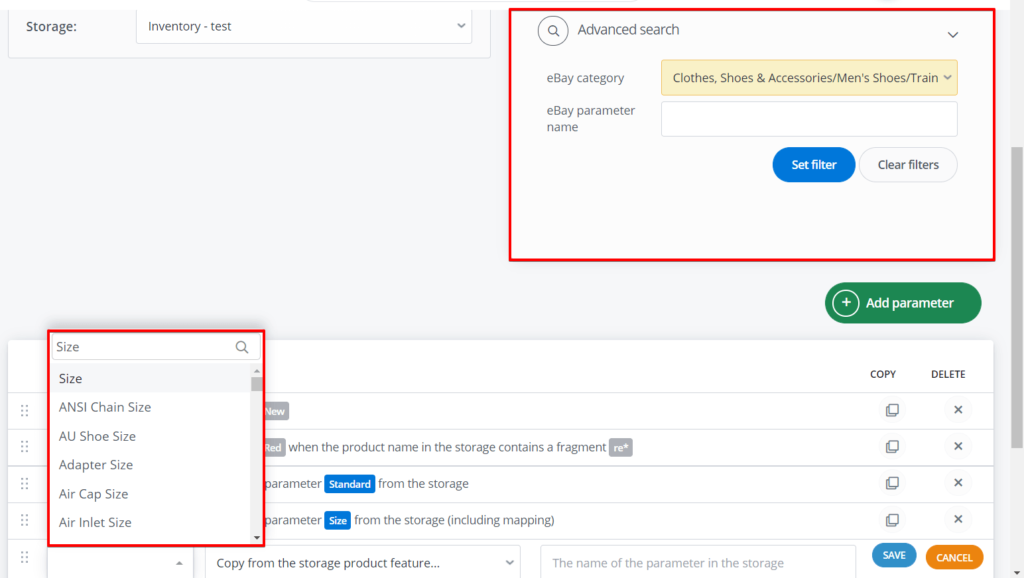Viewport: 1024px width, 578px height.
Task: Click the Advanced search magnifier icon
Action: (552, 31)
